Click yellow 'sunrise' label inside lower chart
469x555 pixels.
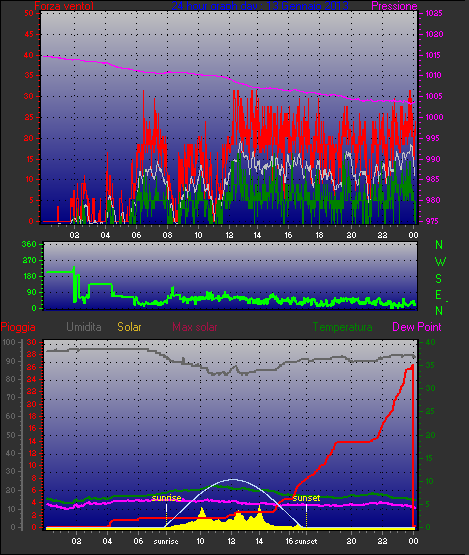(166, 498)
